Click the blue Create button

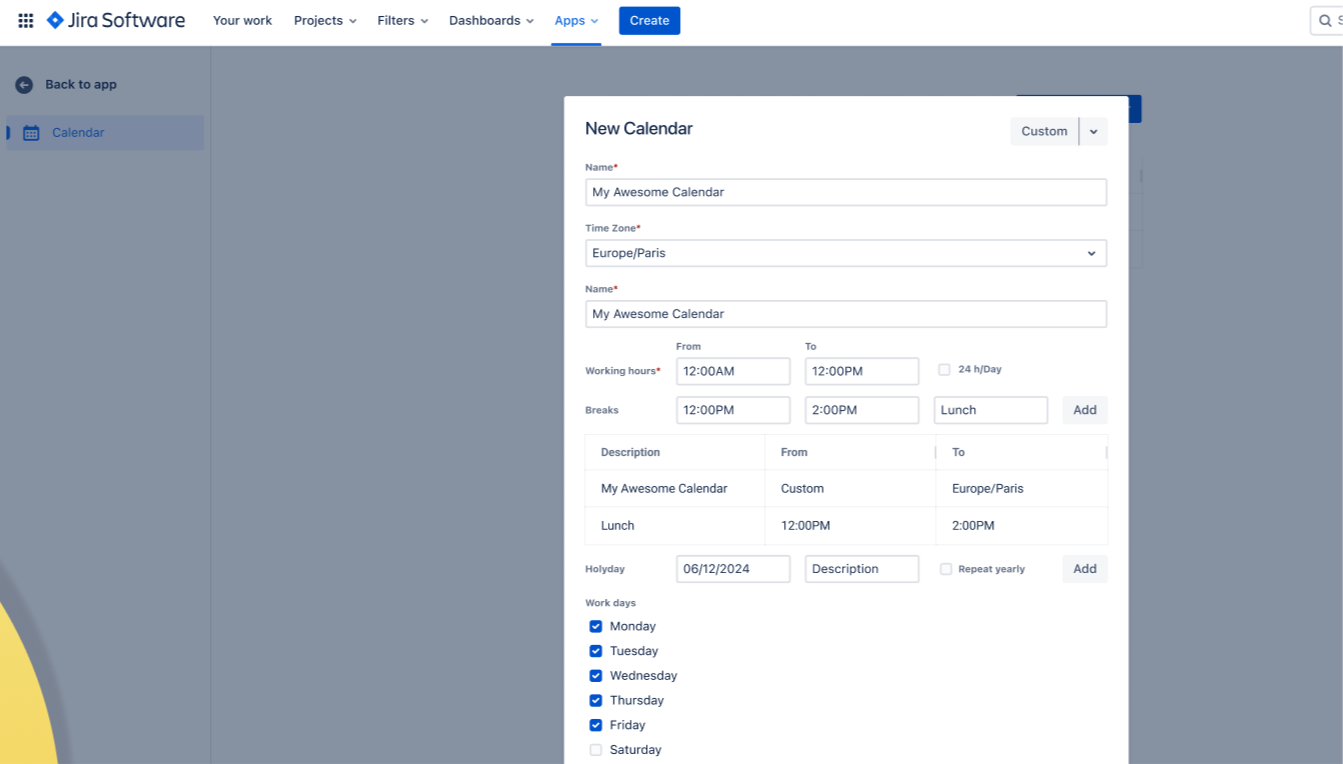click(x=649, y=20)
